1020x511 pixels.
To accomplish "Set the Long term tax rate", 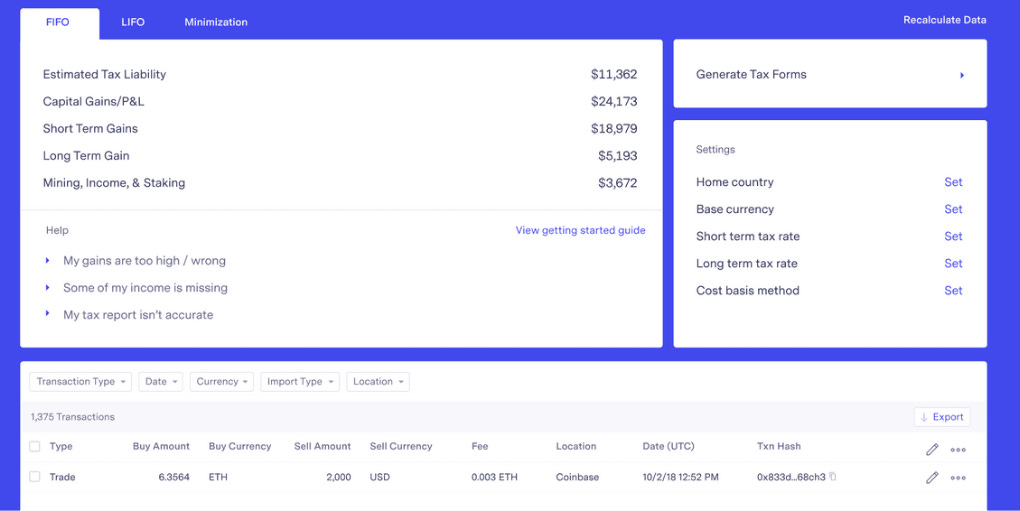I will click(953, 263).
